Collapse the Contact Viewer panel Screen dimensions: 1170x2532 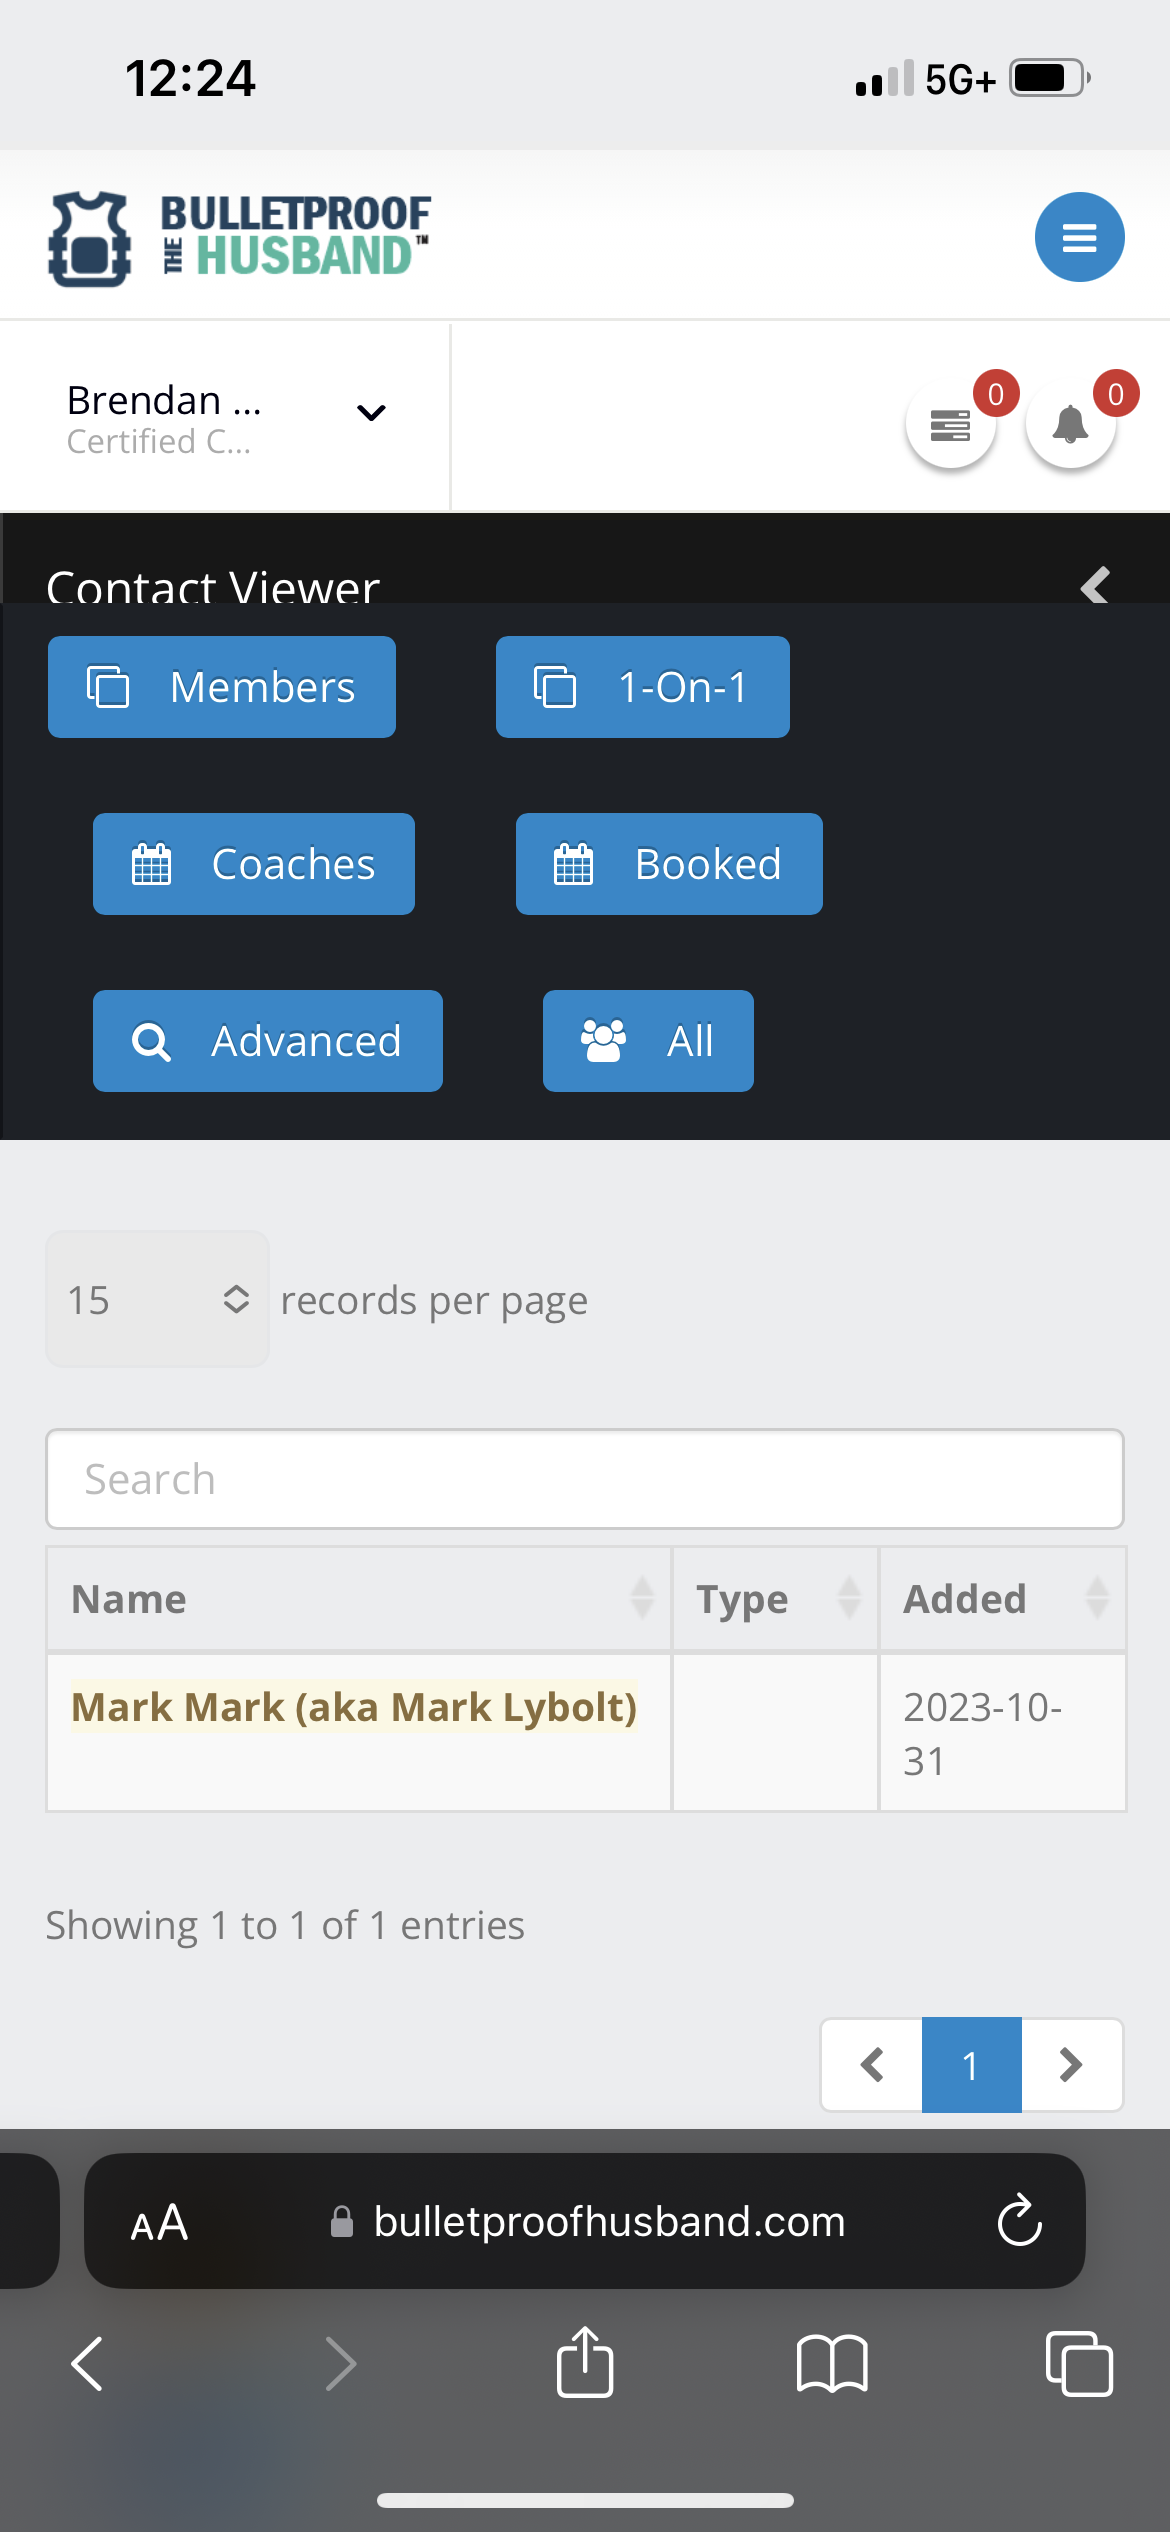pyautogui.click(x=1095, y=585)
